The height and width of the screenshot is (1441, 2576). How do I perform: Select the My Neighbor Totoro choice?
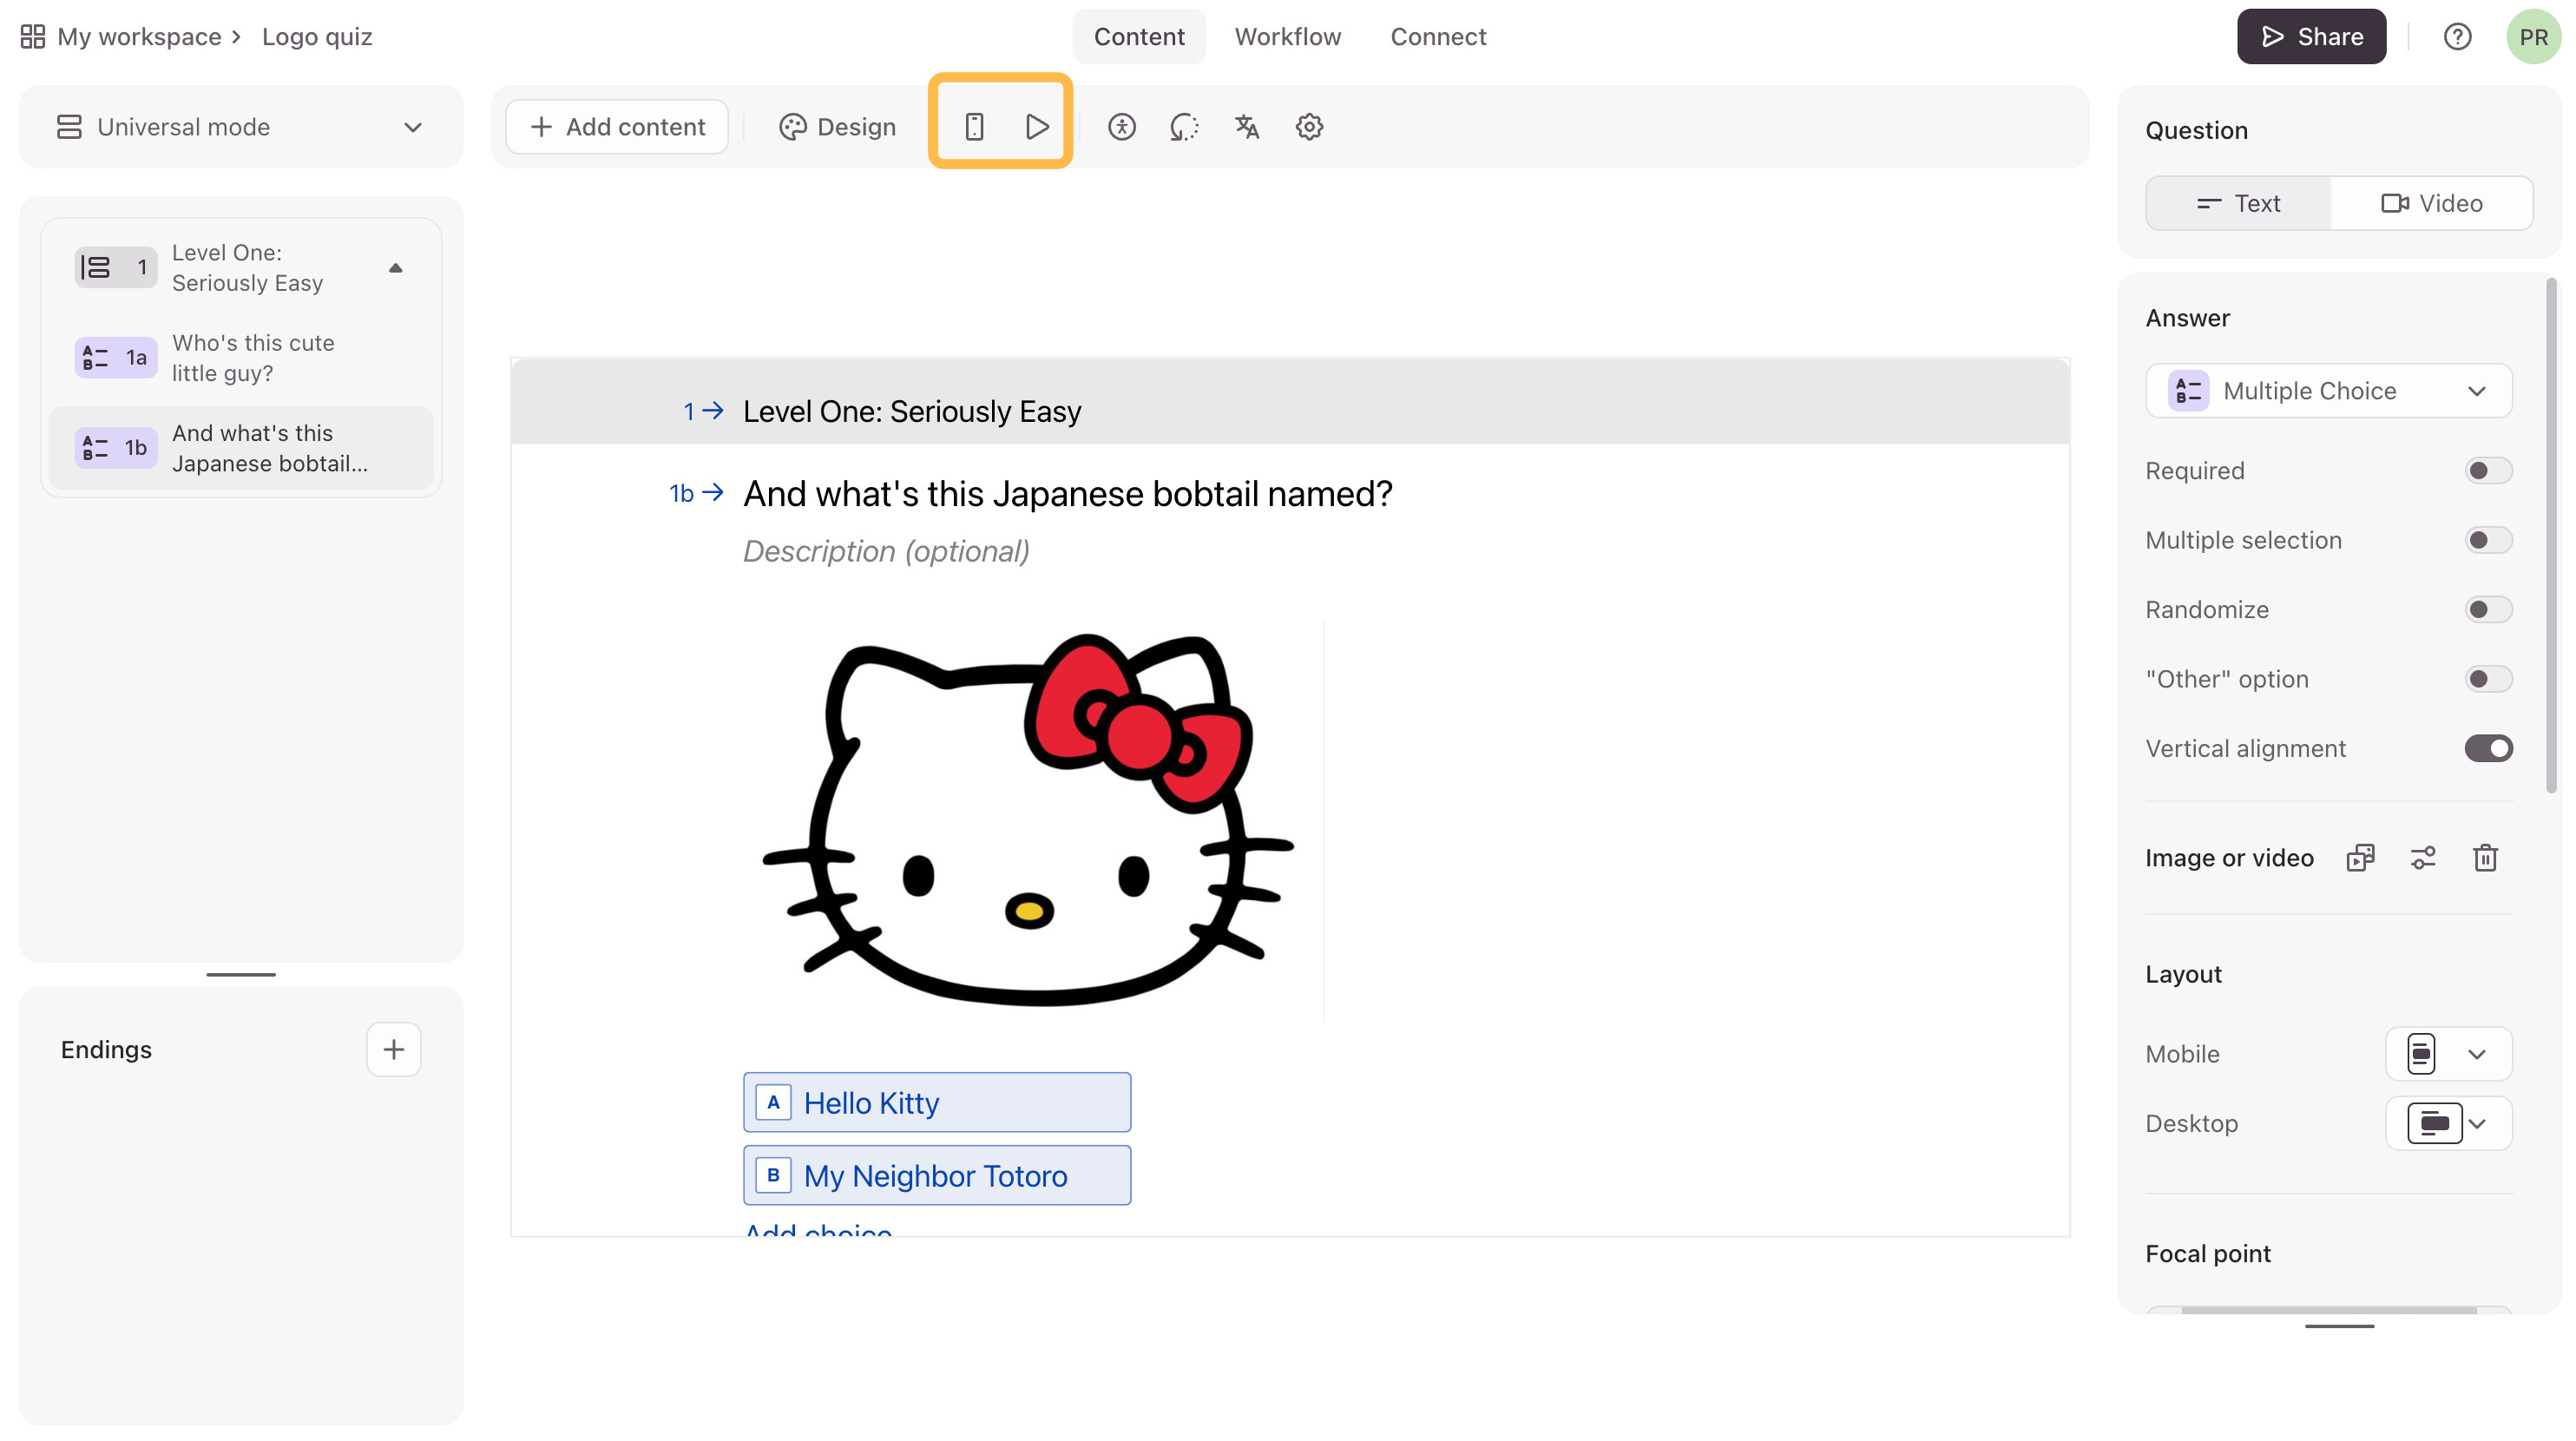[937, 1175]
